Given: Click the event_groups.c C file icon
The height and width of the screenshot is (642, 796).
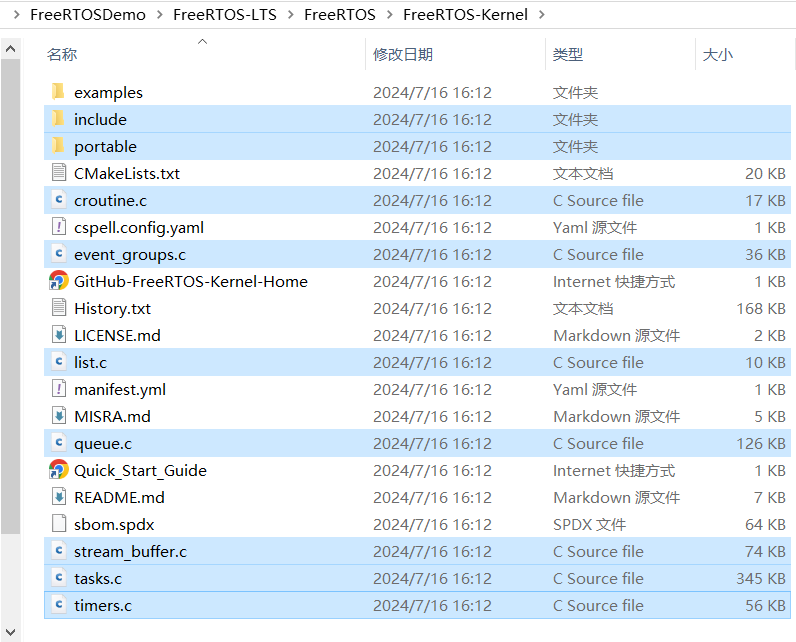Looking at the screenshot, I should point(59,254).
